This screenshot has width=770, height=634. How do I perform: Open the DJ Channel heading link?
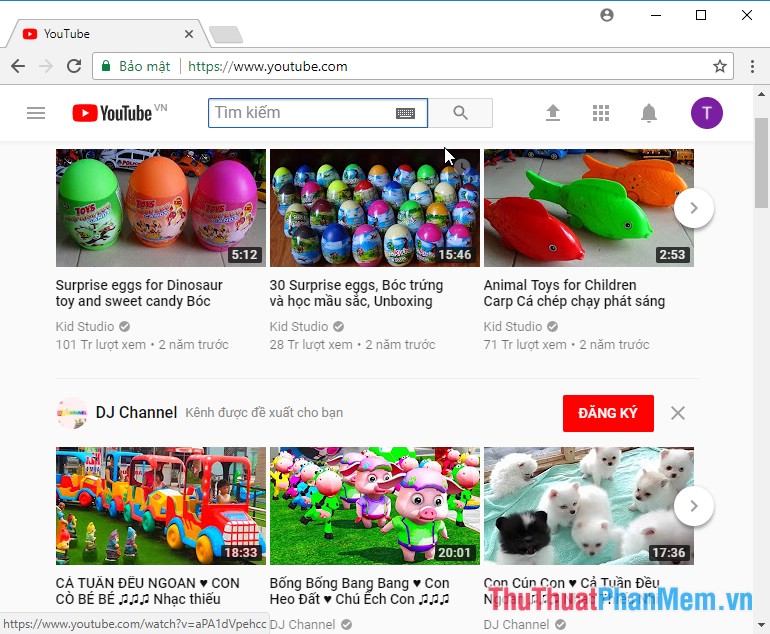[x=136, y=413]
